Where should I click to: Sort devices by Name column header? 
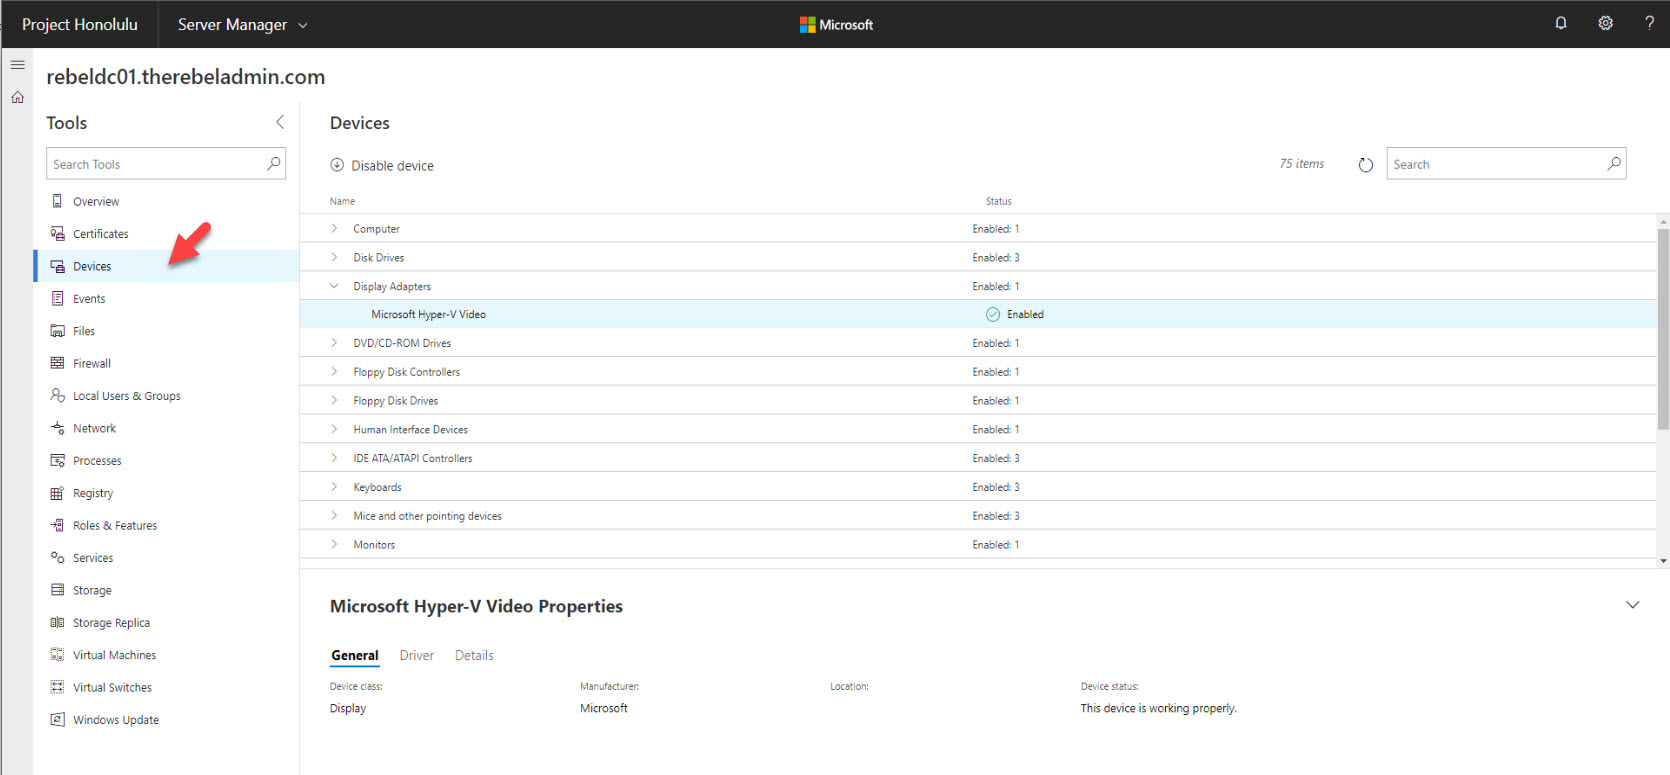click(342, 201)
